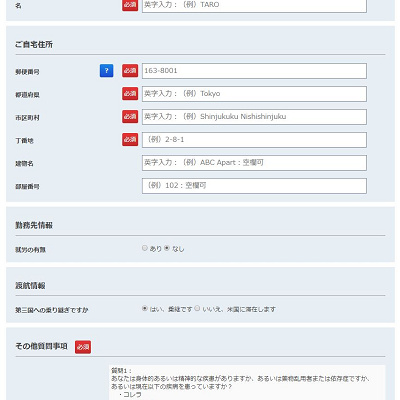Select the あり radio for 就労の有無
400x400 pixels.
click(145, 248)
